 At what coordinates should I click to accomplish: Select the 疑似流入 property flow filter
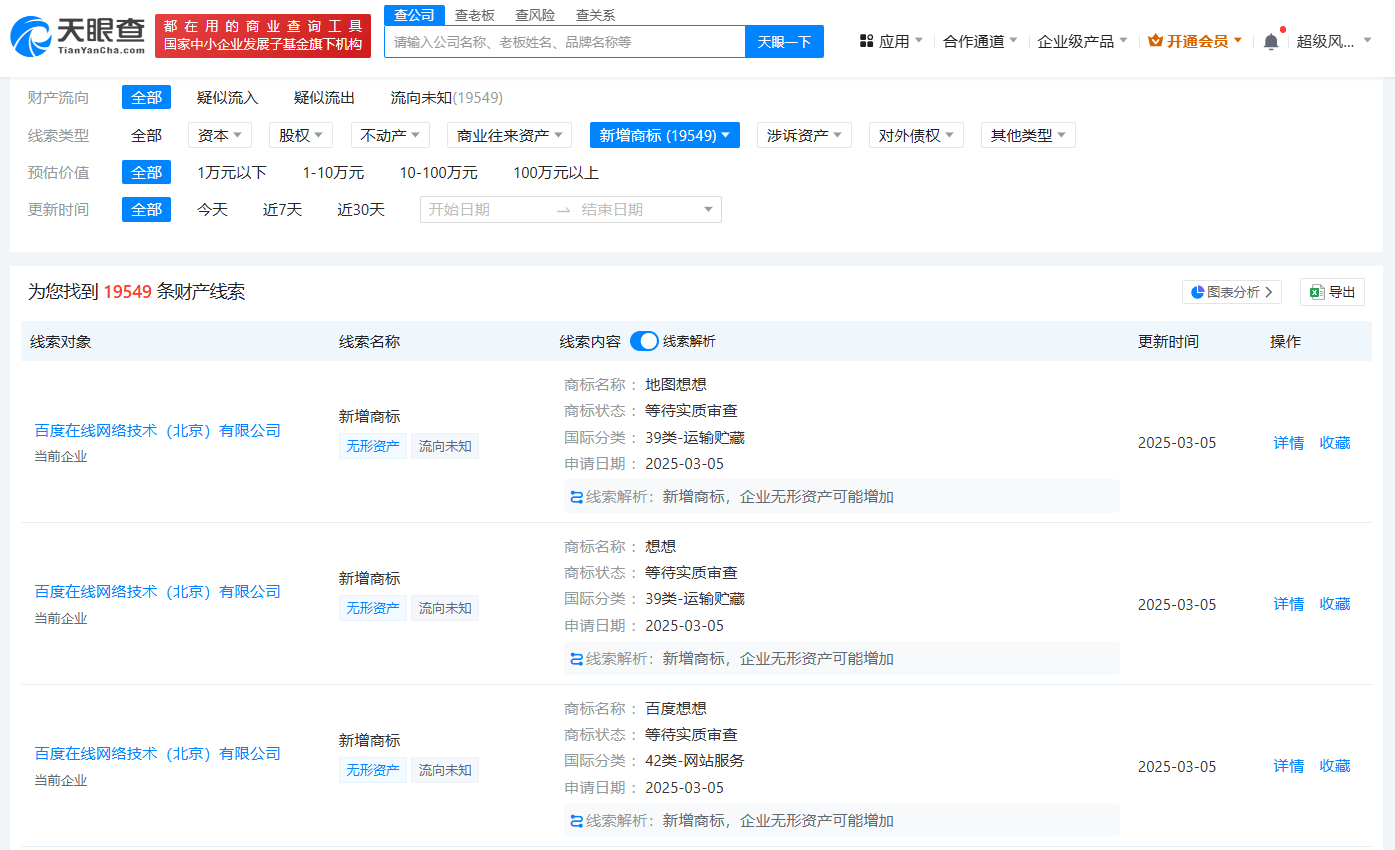227,98
